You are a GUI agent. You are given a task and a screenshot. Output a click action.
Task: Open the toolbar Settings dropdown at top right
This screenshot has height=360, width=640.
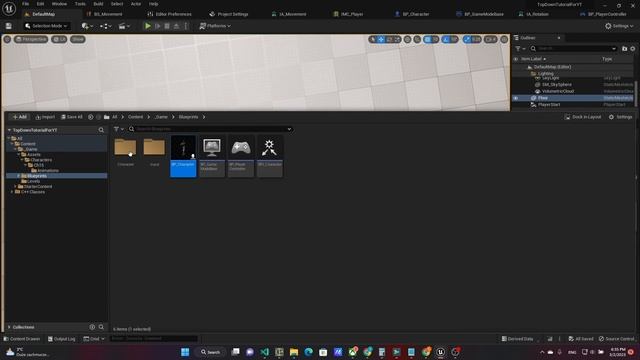coord(619,26)
